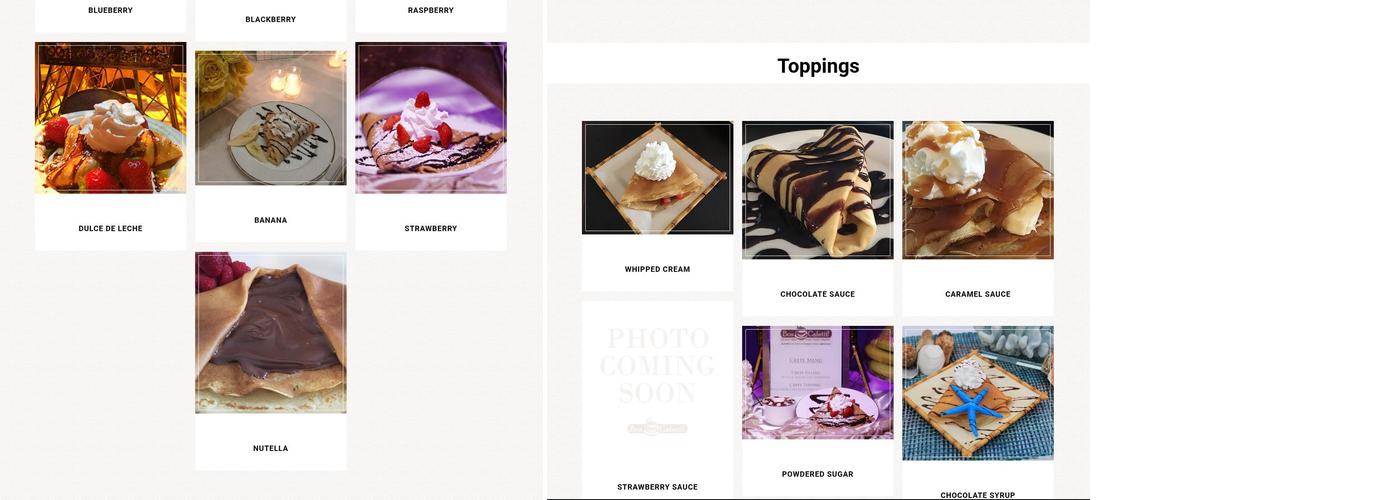Viewport: 1400px width, 500px height.
Task: Click the BLACKBERRY caption
Action: (x=271, y=19)
